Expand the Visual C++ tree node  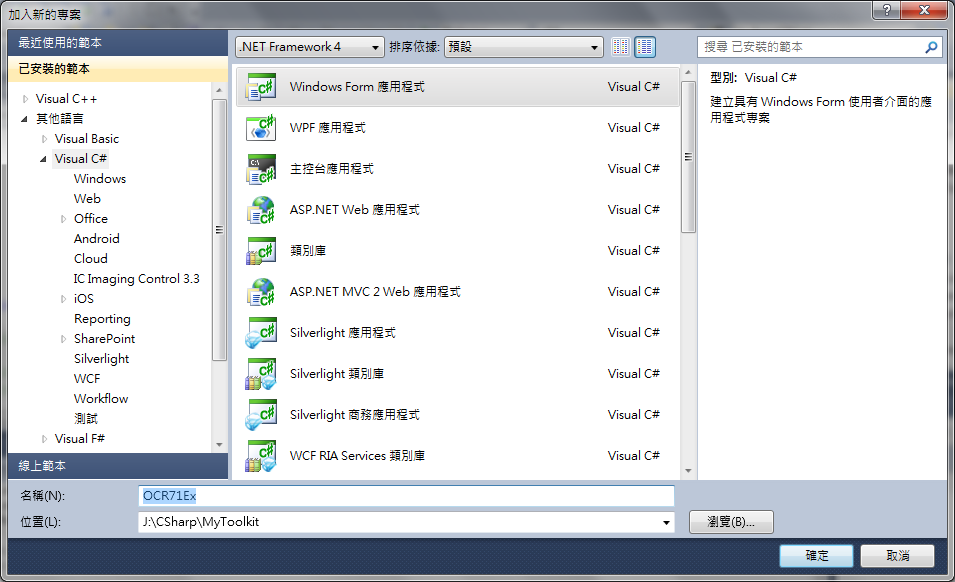tap(25, 99)
